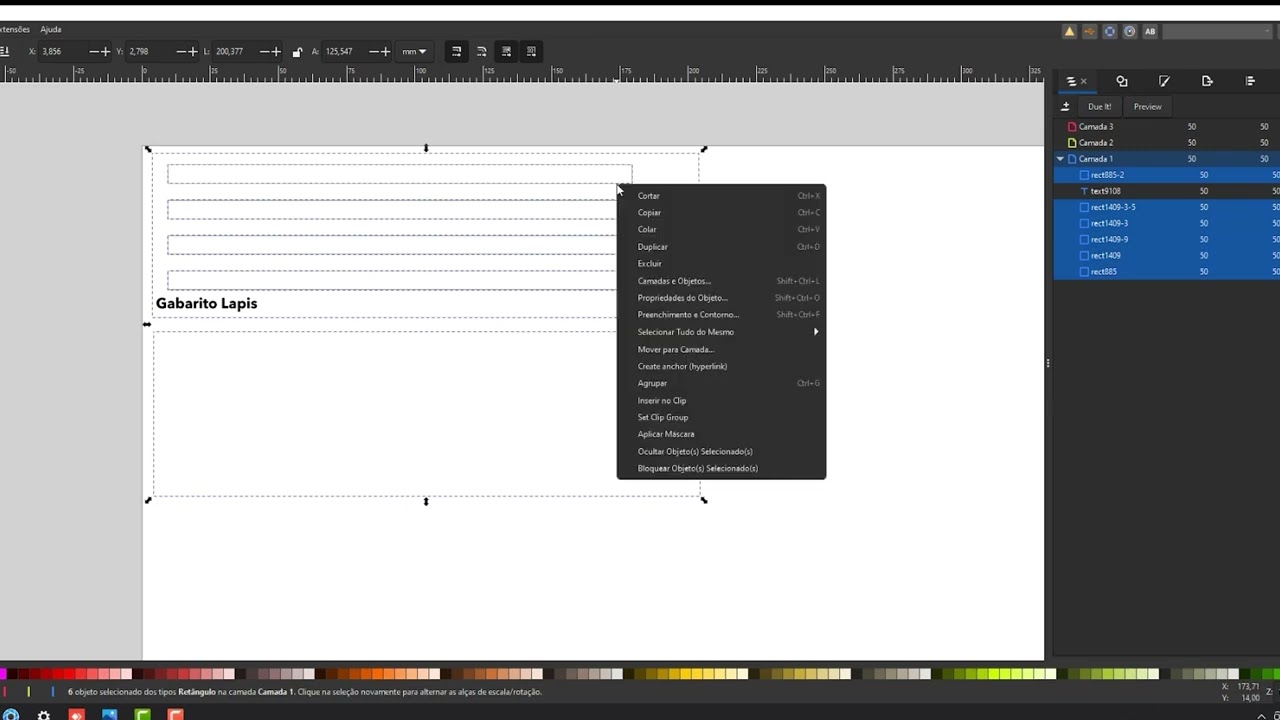The width and height of the screenshot is (1280, 720).
Task: Choose Inserir no Clip option
Action: point(721,401)
